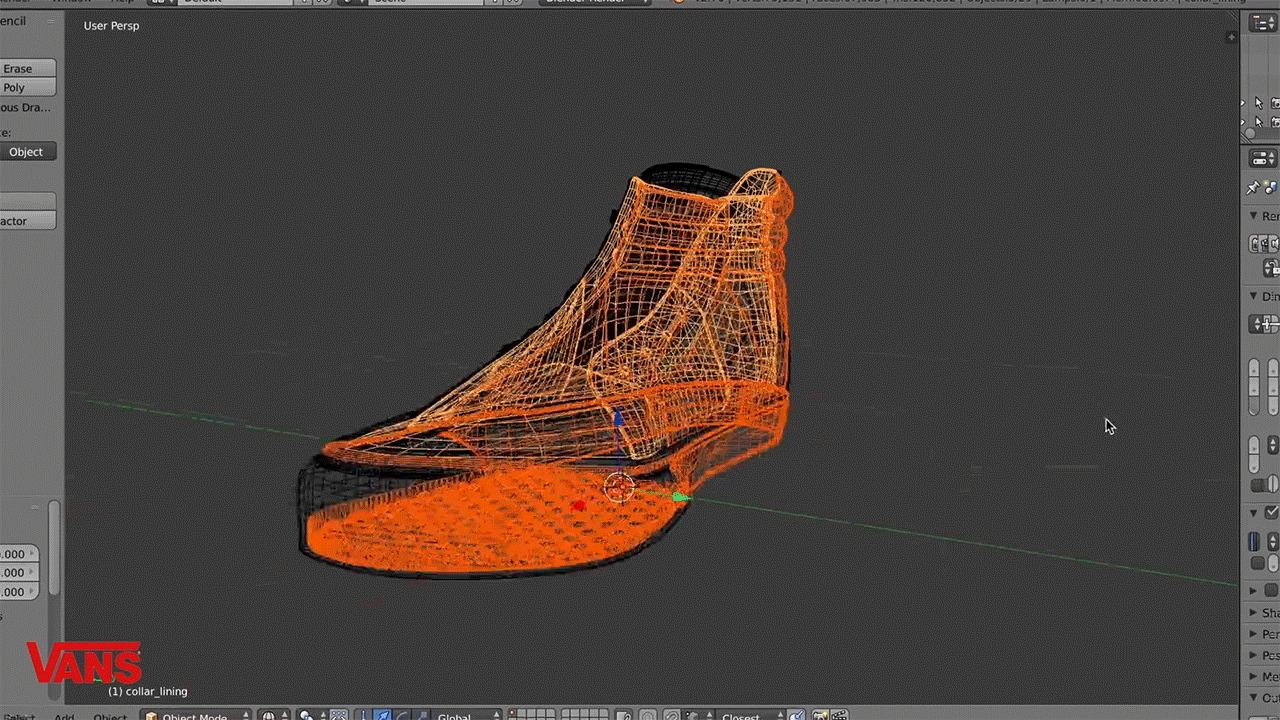Image resolution: width=1280 pixels, height=720 pixels.
Task: Click the top .000 numeric field
Action: [x=18, y=554]
